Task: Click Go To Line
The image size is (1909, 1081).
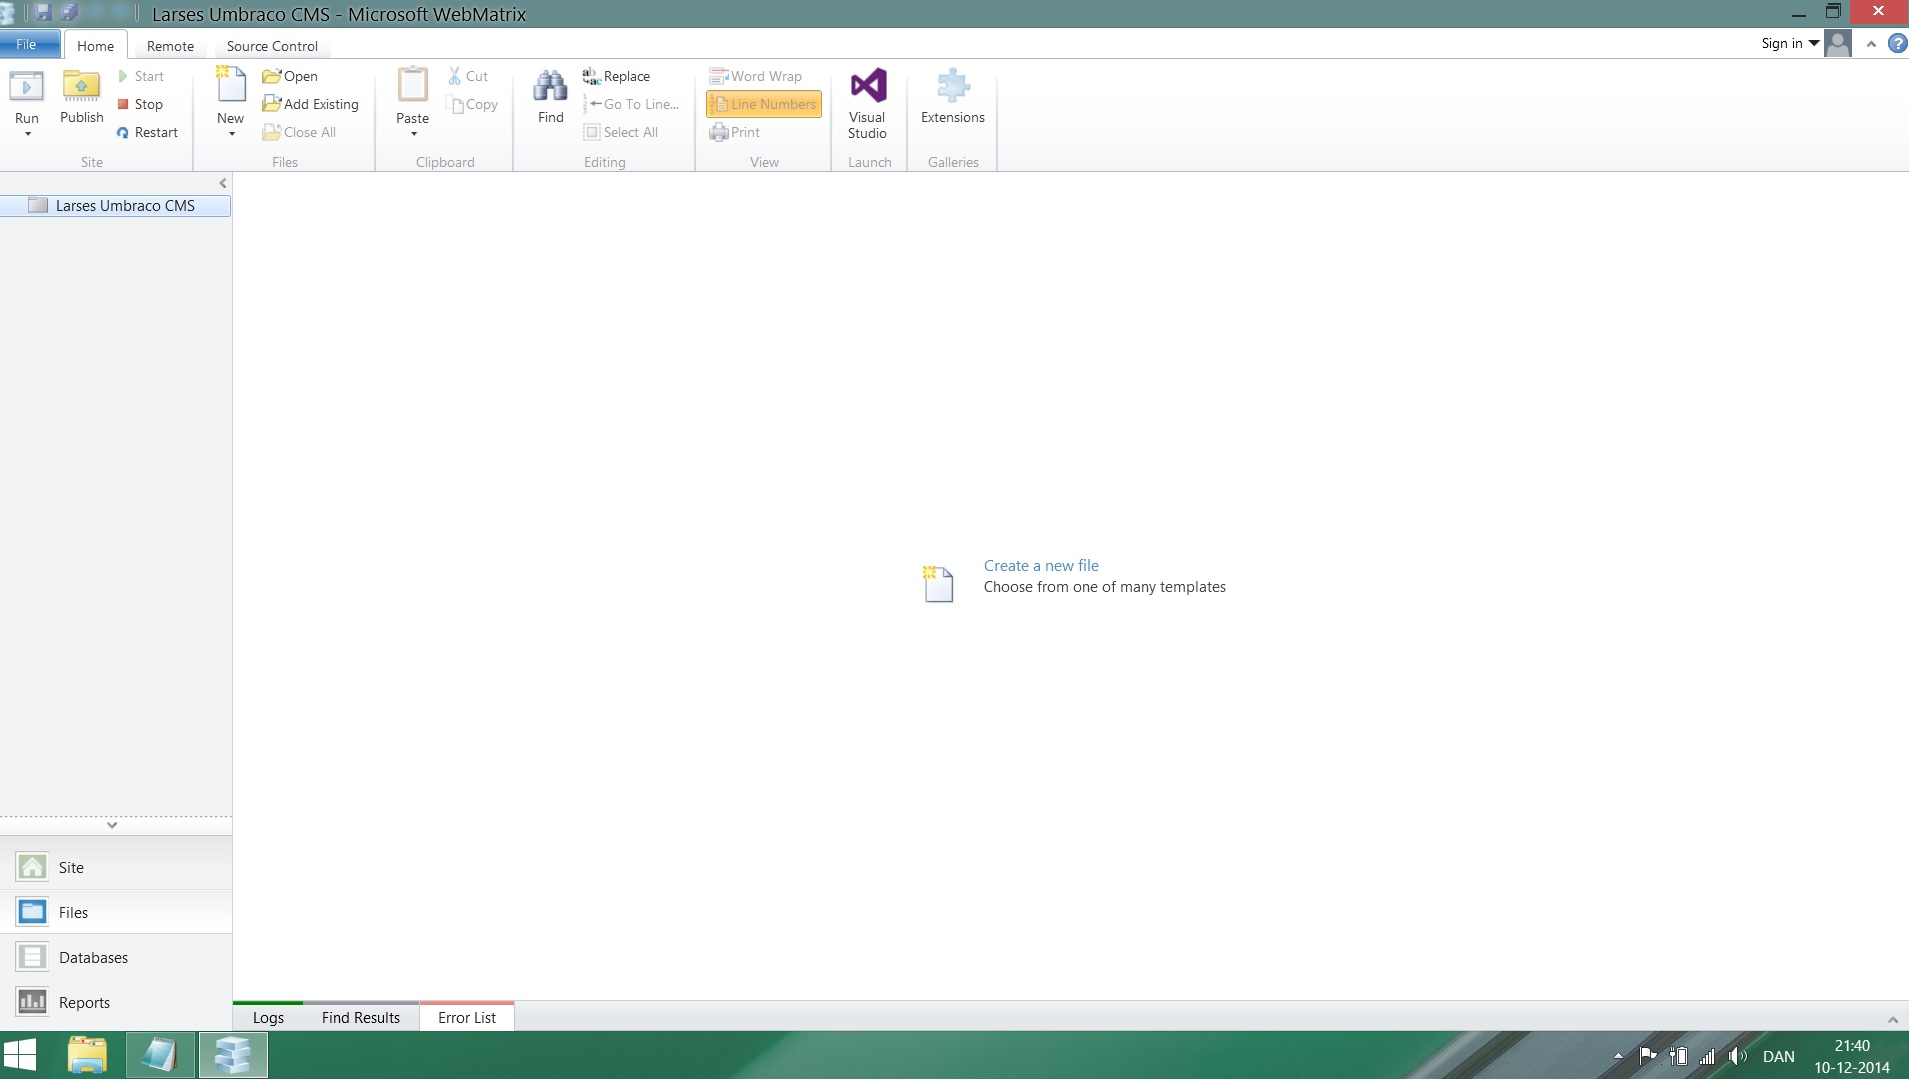Action: point(631,104)
